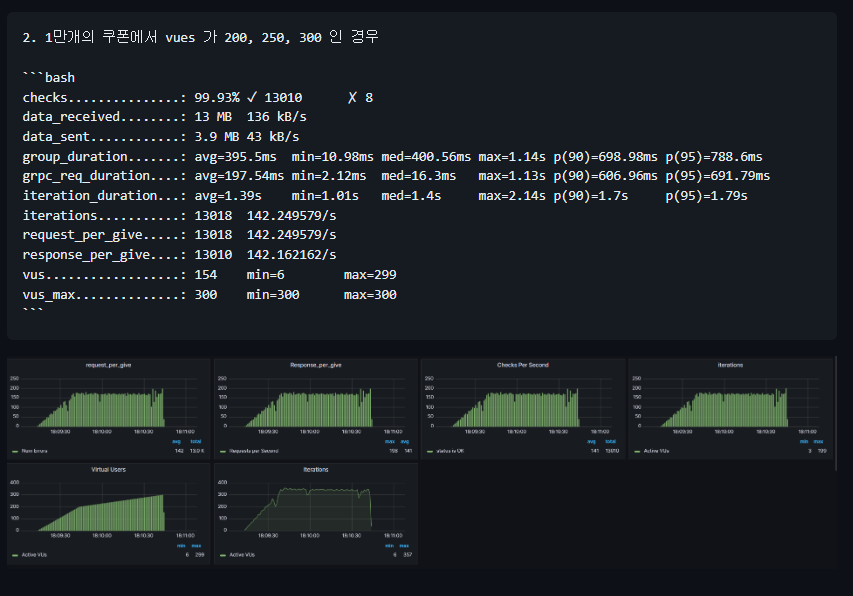The height and width of the screenshot is (596, 853).
Task: Click the '18:10:00' tick in Virtual Users chart
Action: (x=102, y=536)
